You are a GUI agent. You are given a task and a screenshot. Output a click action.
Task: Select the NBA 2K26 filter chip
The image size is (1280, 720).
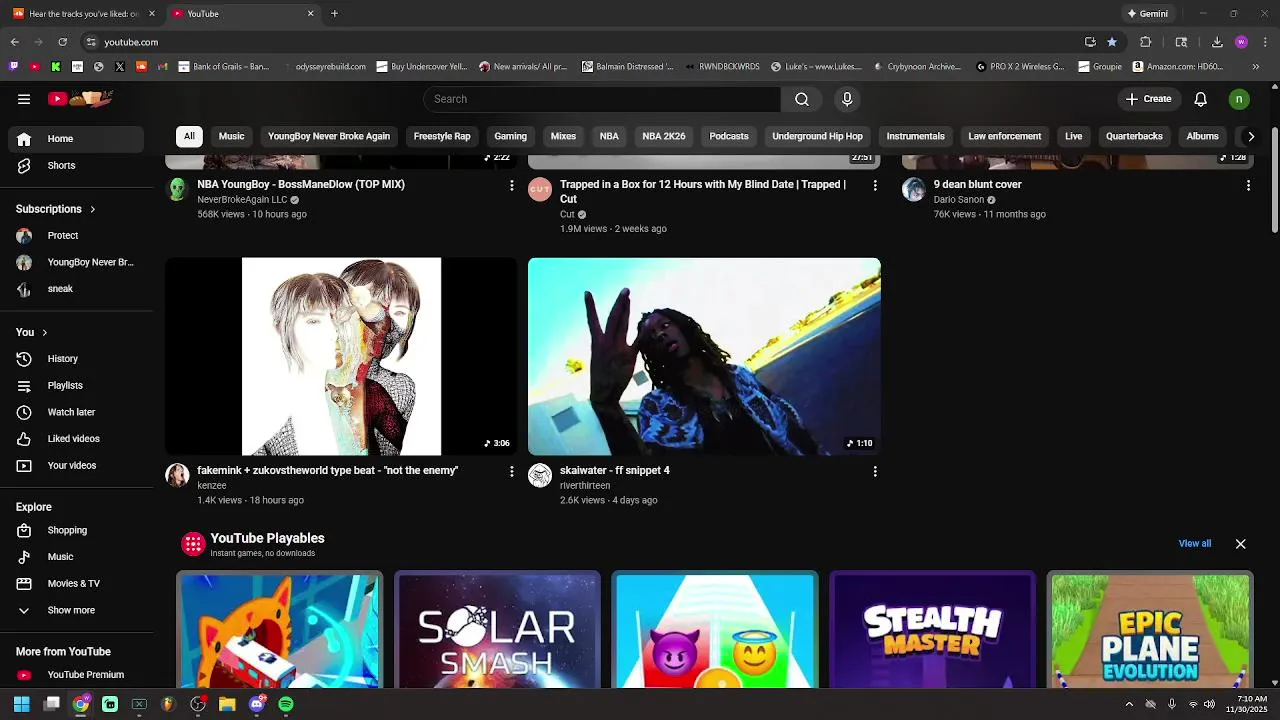[x=664, y=137]
